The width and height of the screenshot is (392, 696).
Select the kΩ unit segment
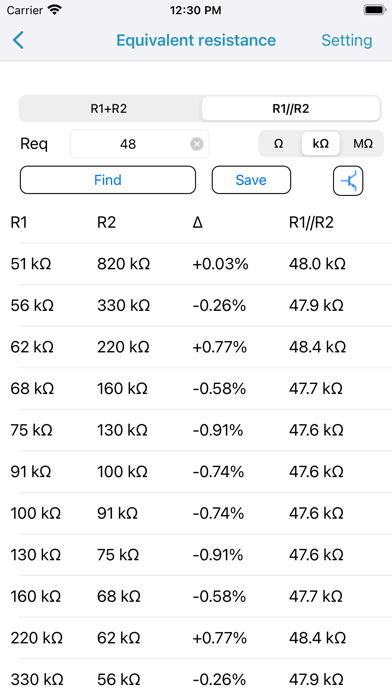[x=321, y=144]
